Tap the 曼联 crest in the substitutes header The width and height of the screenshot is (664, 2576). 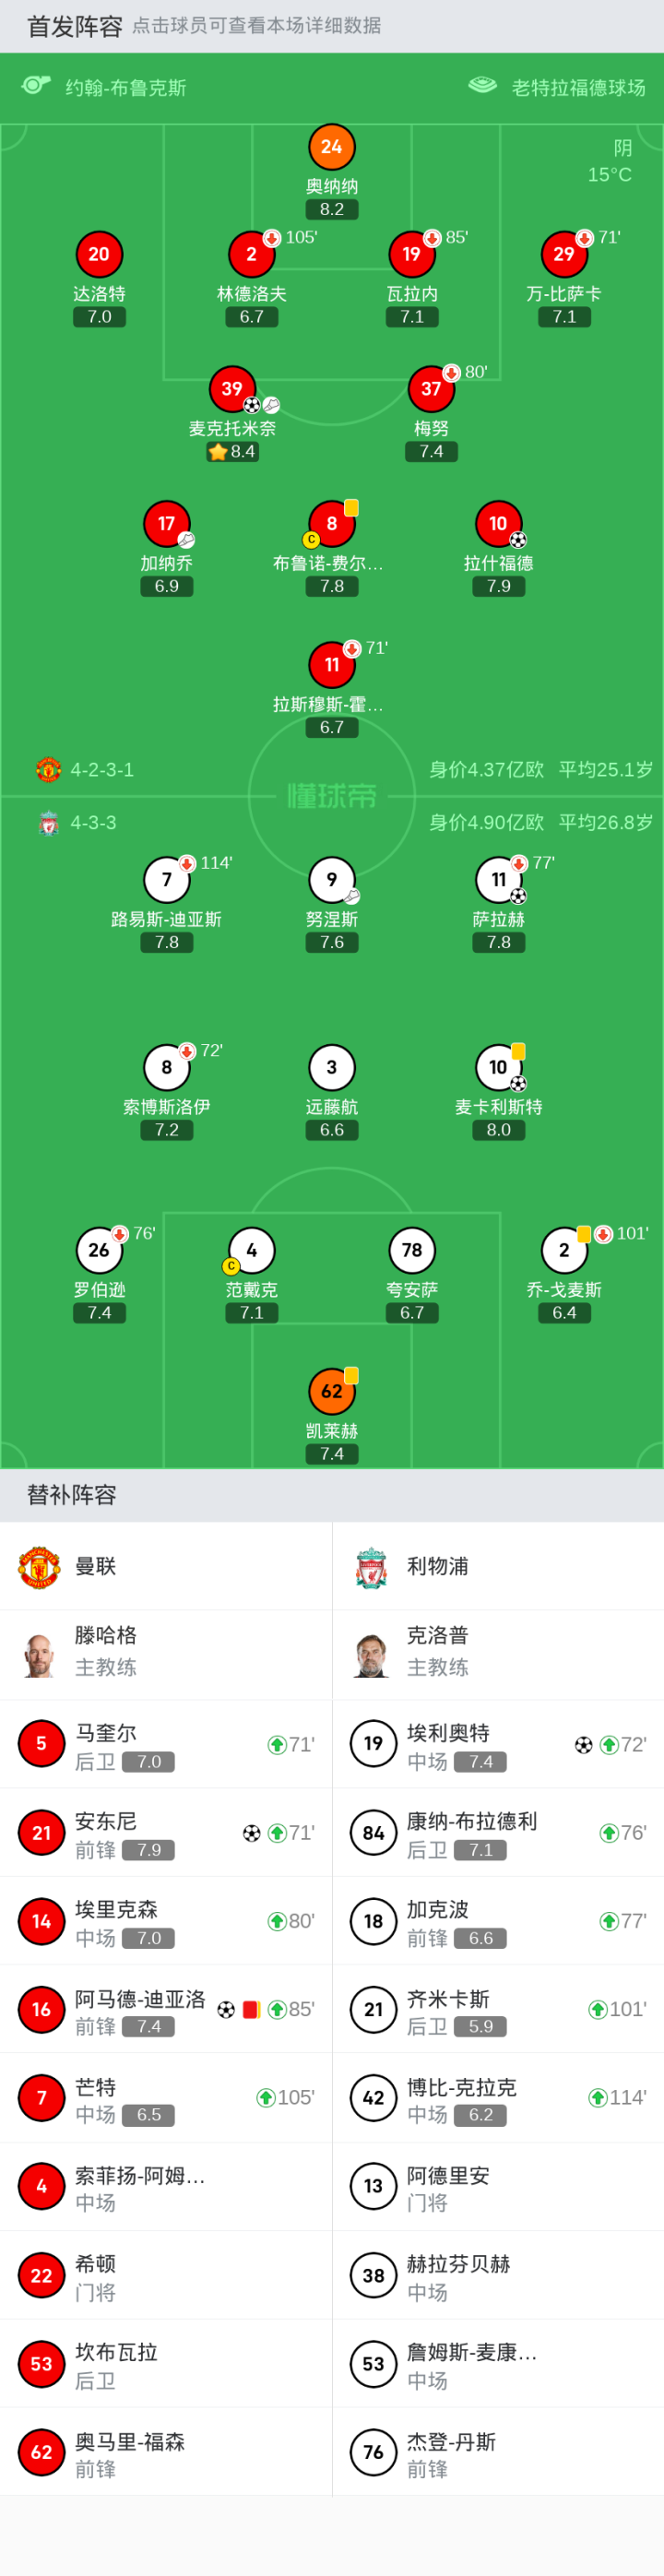click(x=40, y=1567)
